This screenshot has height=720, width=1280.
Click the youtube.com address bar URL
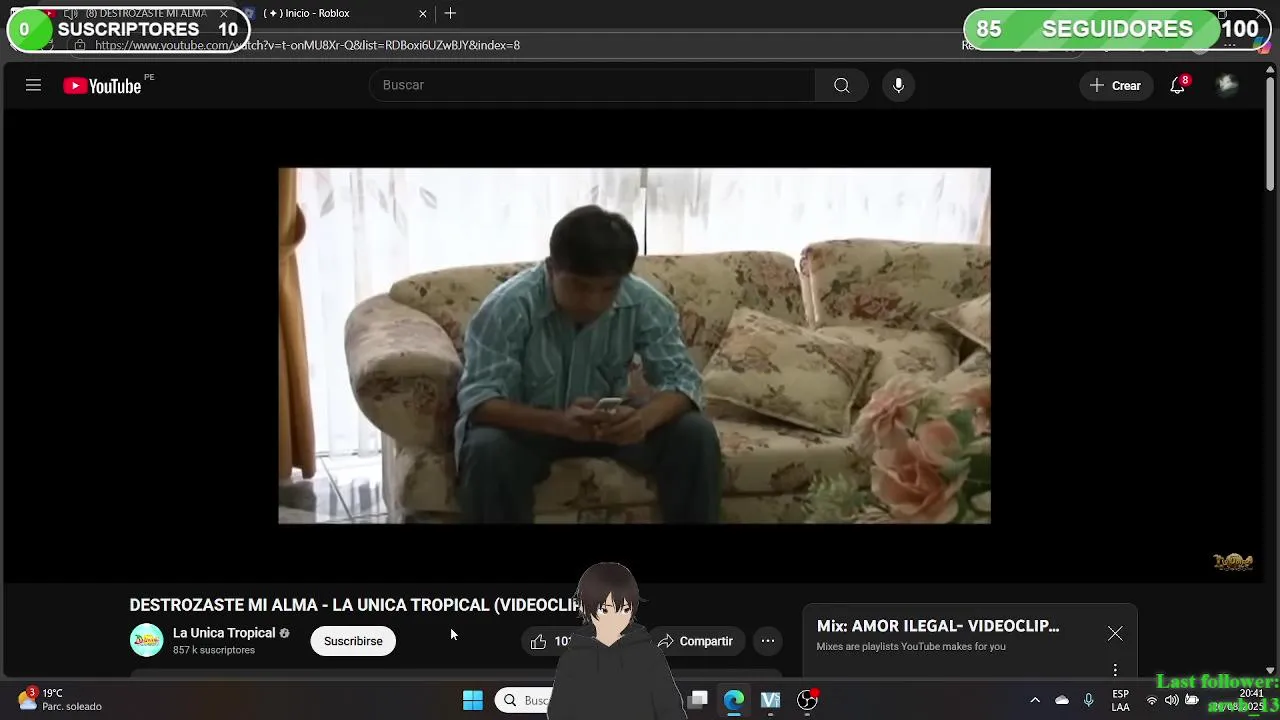308,45
